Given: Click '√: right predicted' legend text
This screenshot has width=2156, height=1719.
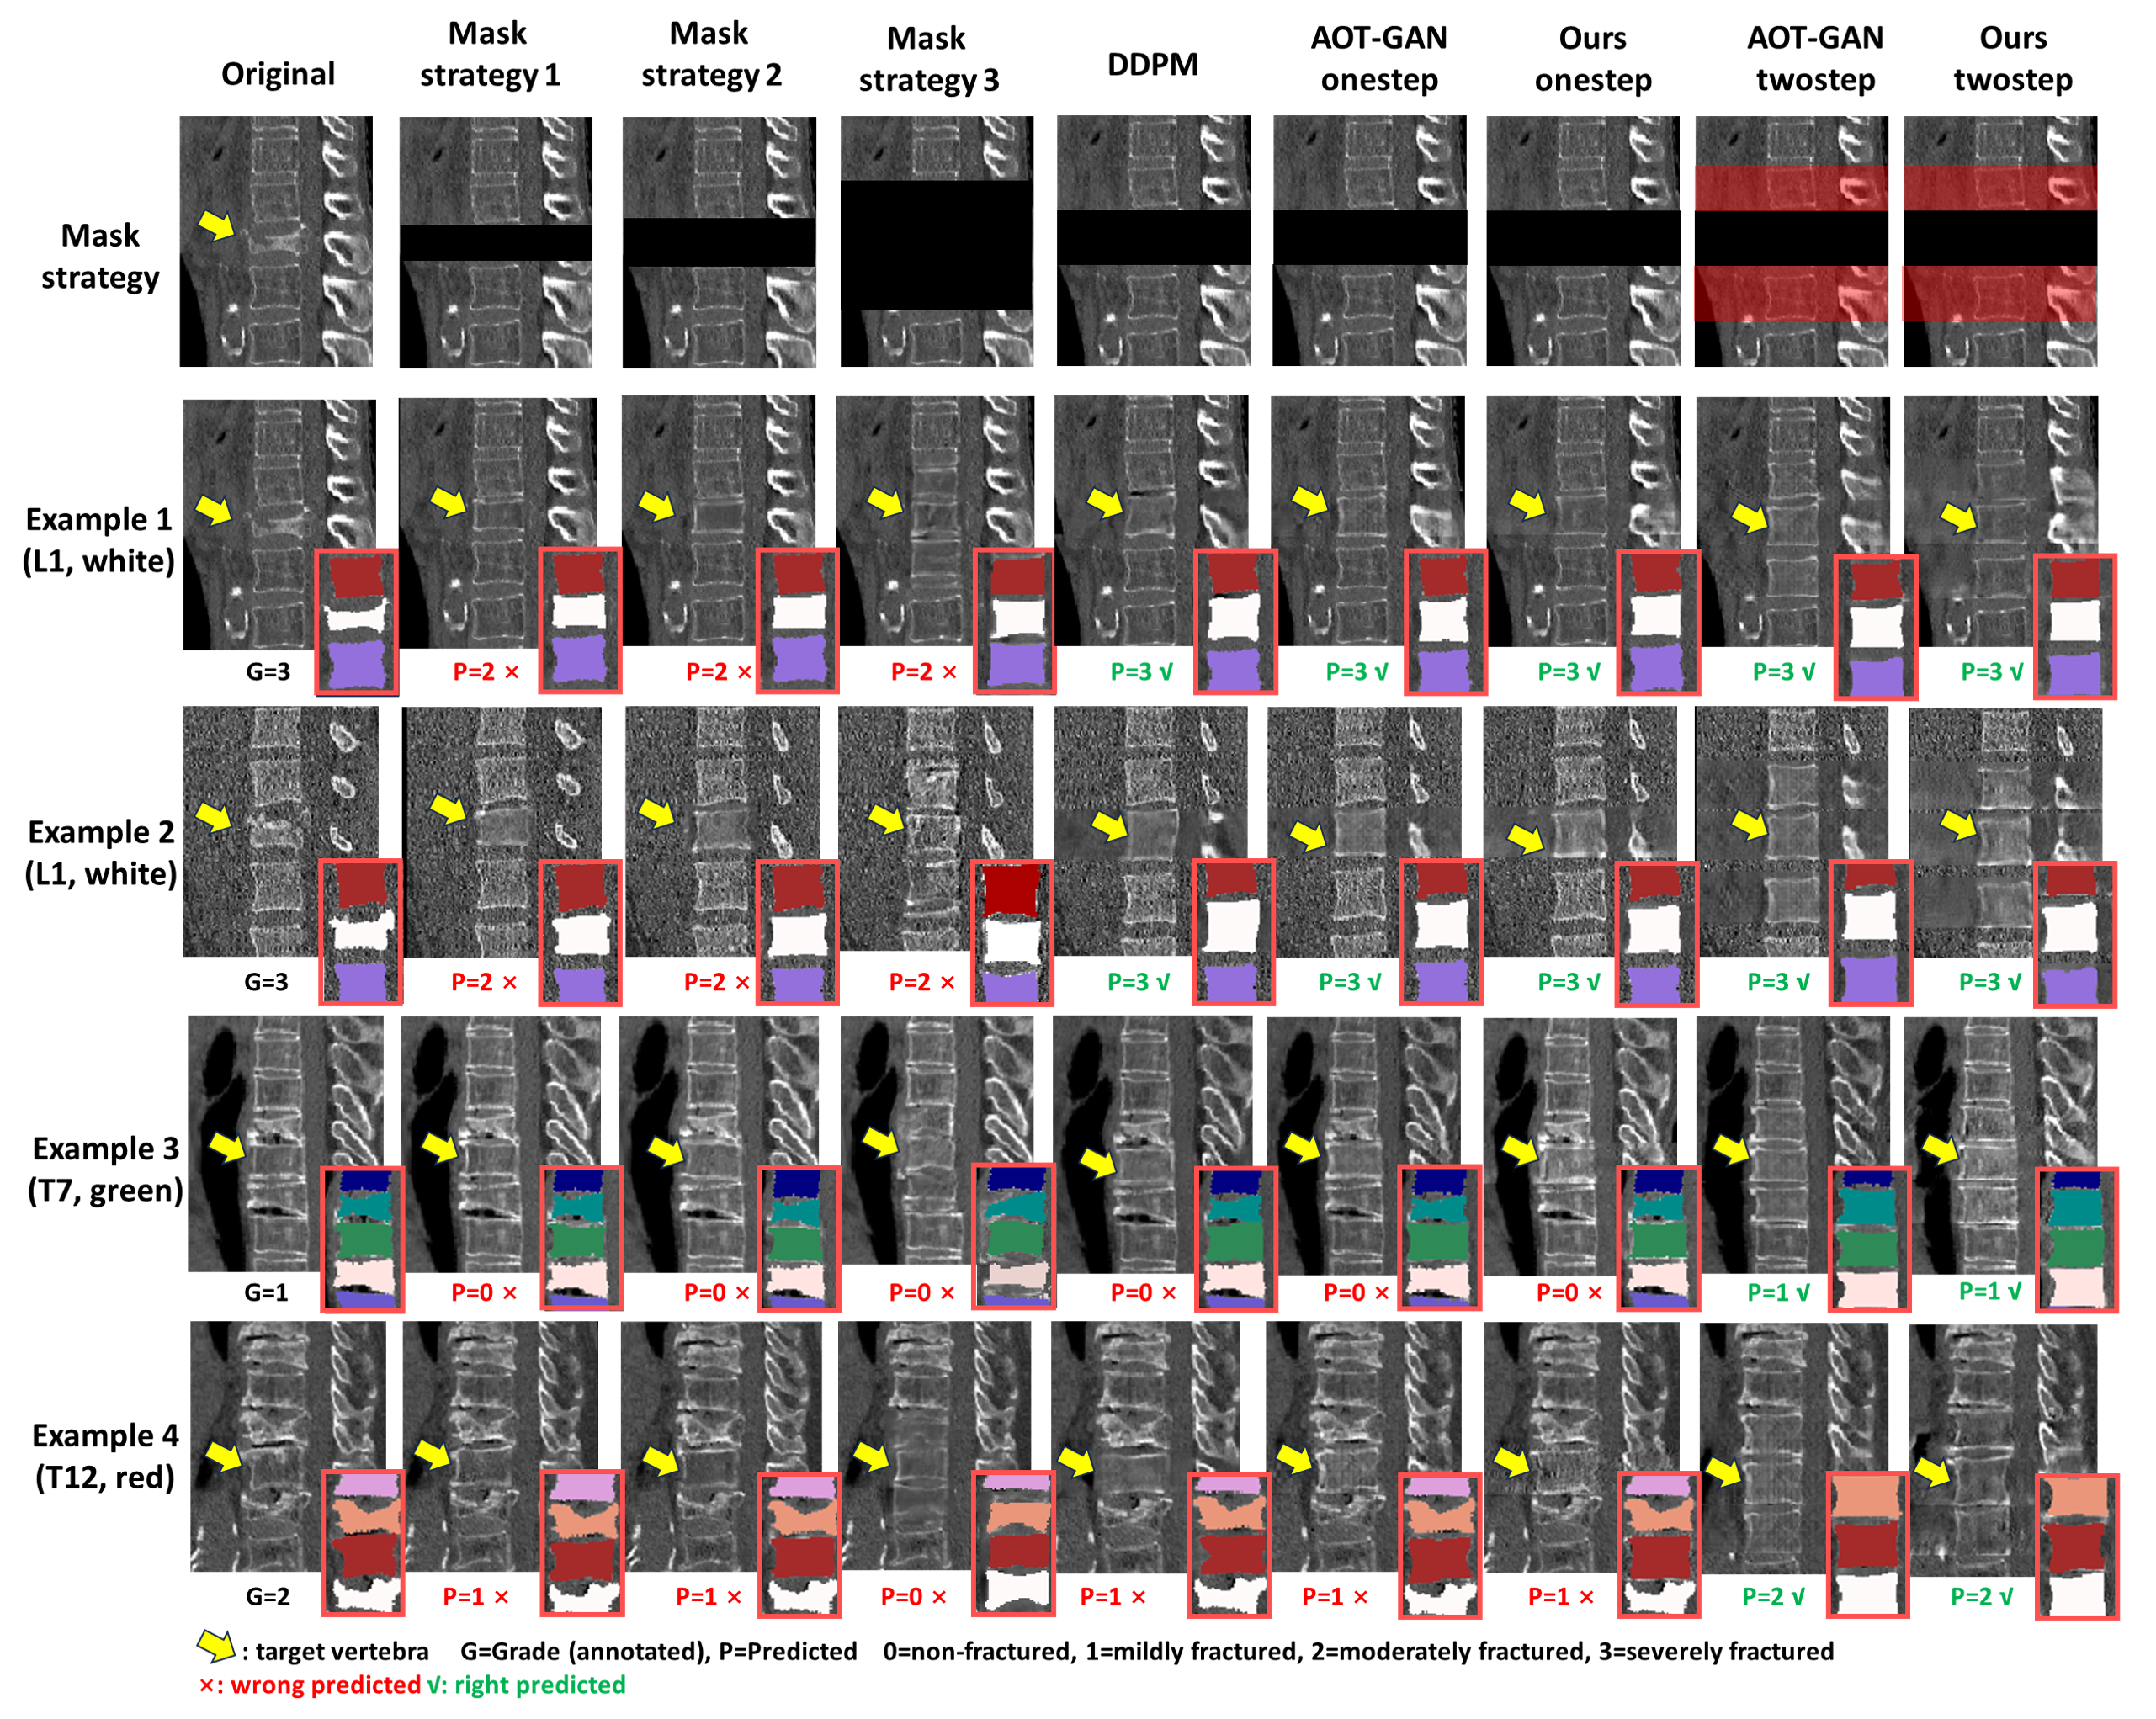Looking at the screenshot, I should (x=527, y=1686).
